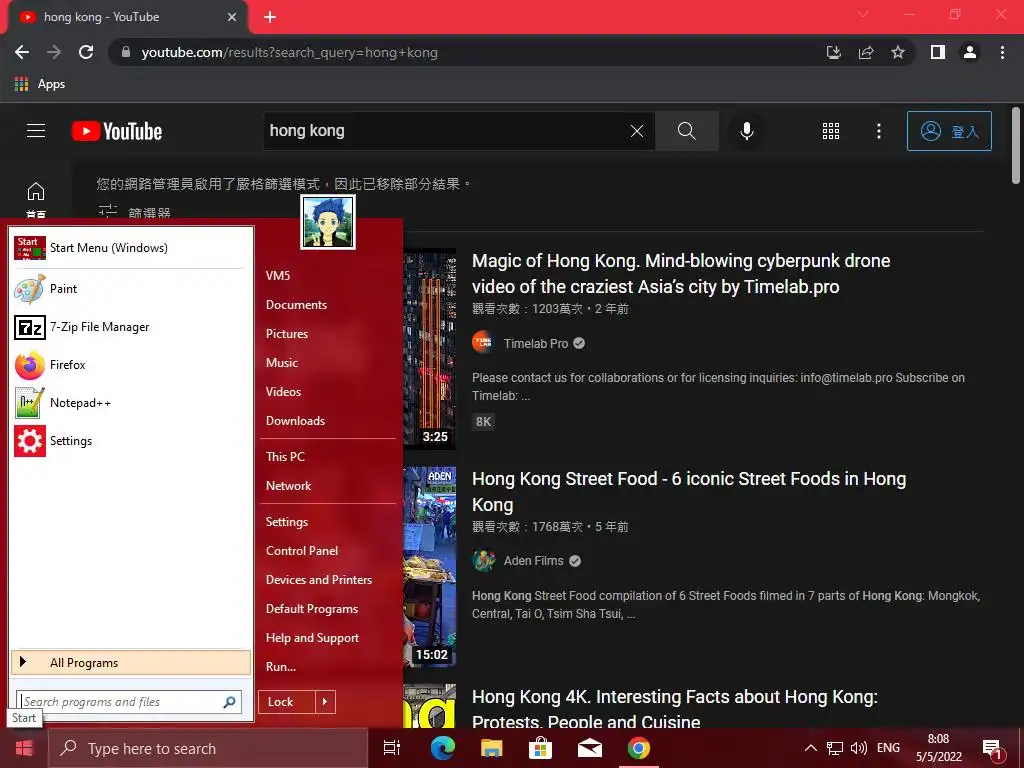Open Music folder link
The height and width of the screenshot is (768, 1024).
[281, 363]
